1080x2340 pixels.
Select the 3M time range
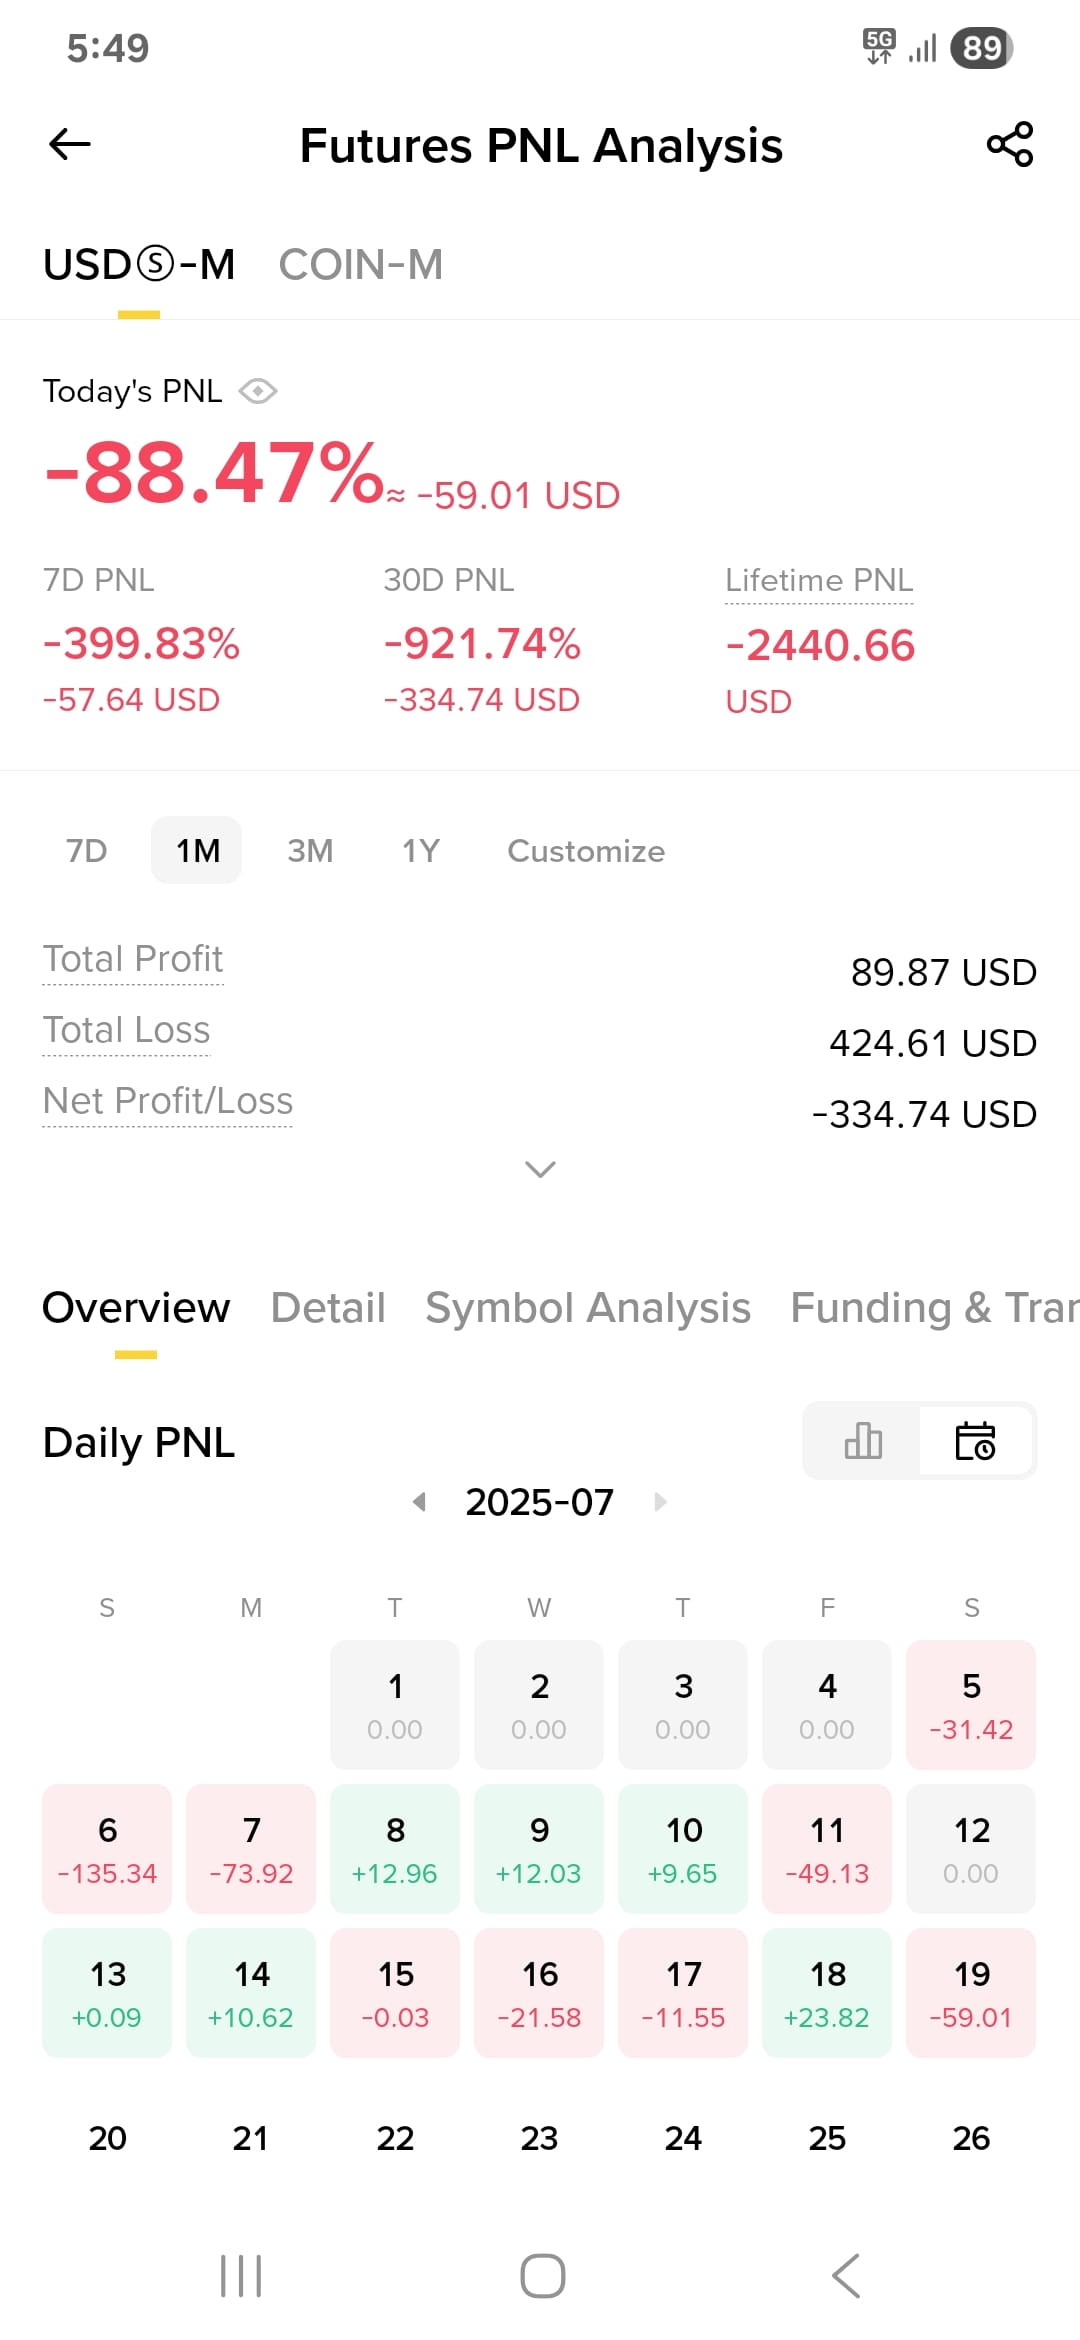point(310,851)
